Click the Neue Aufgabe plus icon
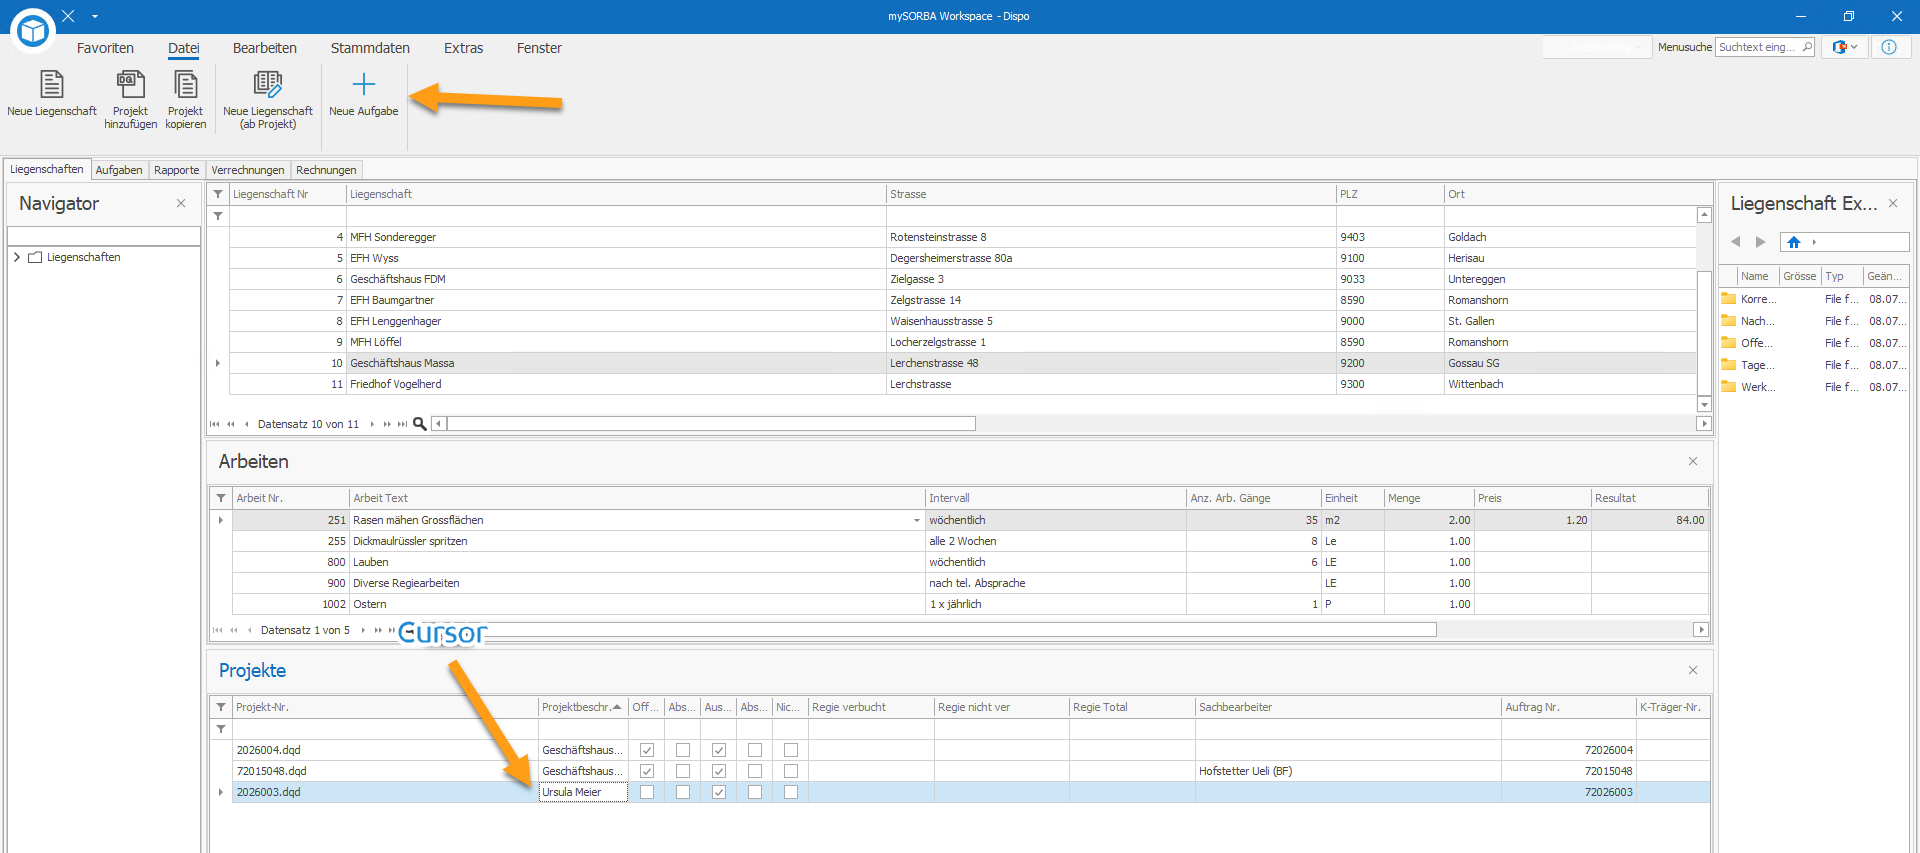Screen dimensions: 1920x853 point(364,84)
